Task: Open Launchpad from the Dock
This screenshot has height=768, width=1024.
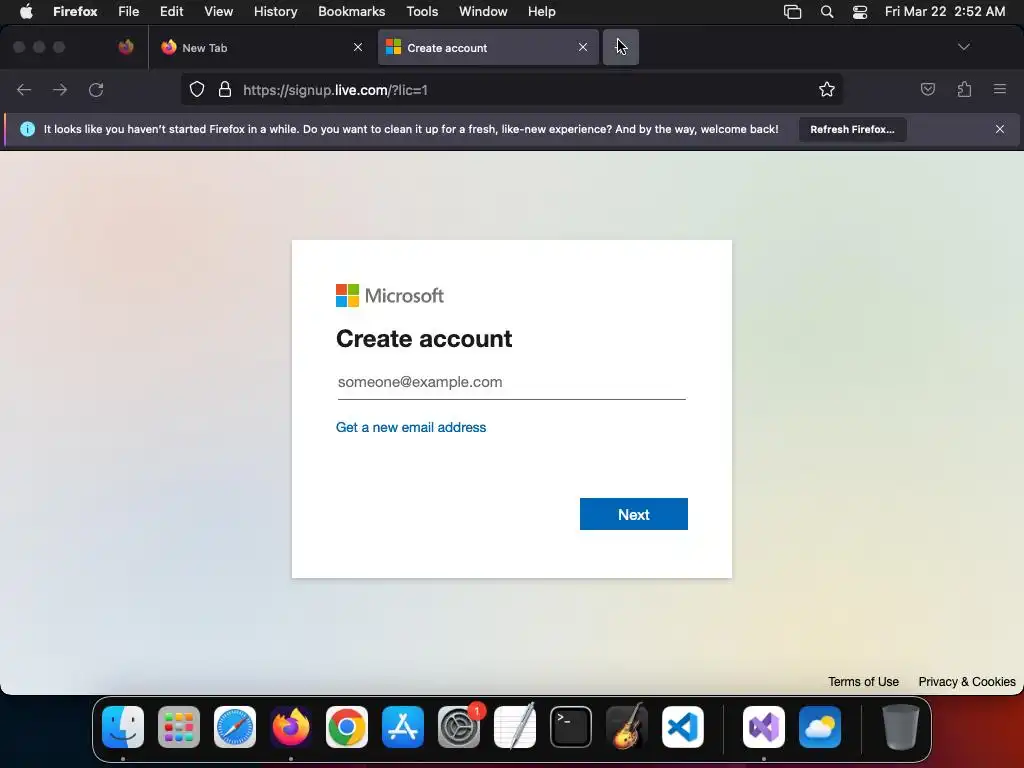Action: pos(179,727)
